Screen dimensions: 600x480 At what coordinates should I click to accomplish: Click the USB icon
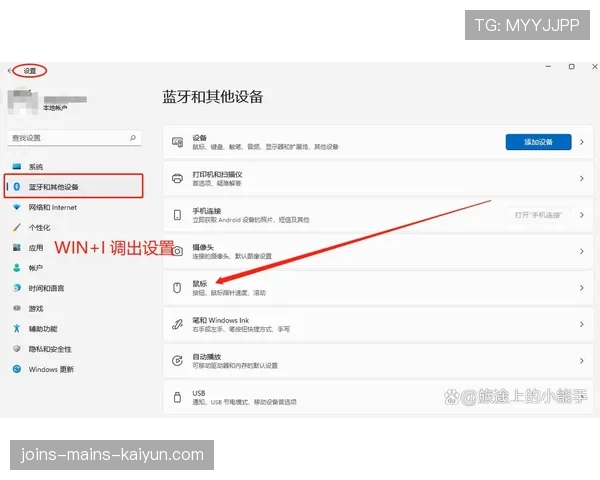tap(177, 397)
